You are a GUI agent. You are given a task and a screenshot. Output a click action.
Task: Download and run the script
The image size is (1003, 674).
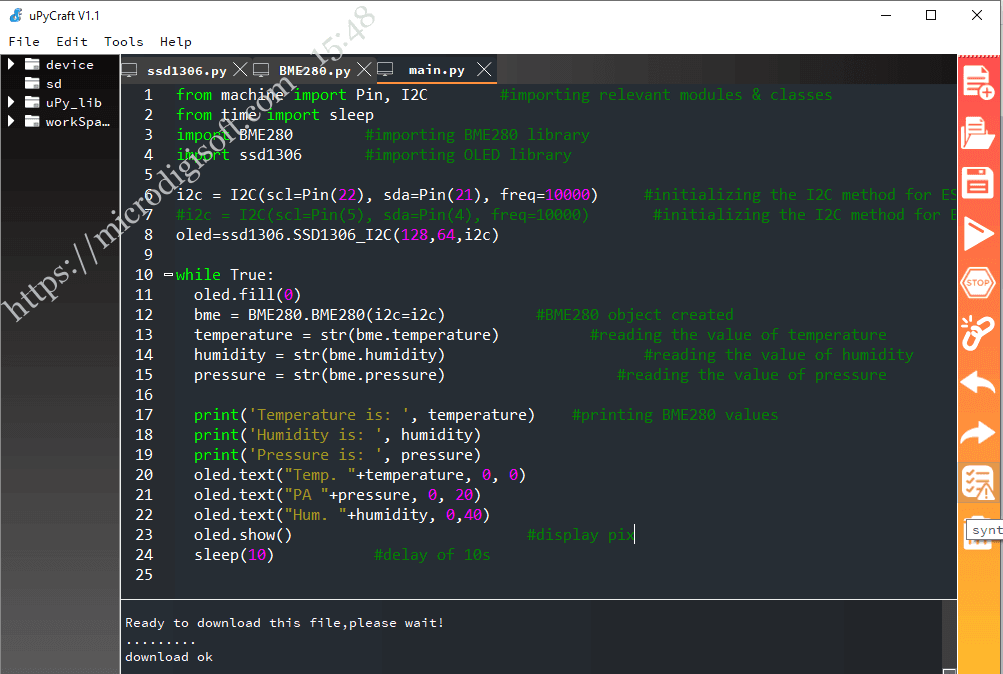977,234
